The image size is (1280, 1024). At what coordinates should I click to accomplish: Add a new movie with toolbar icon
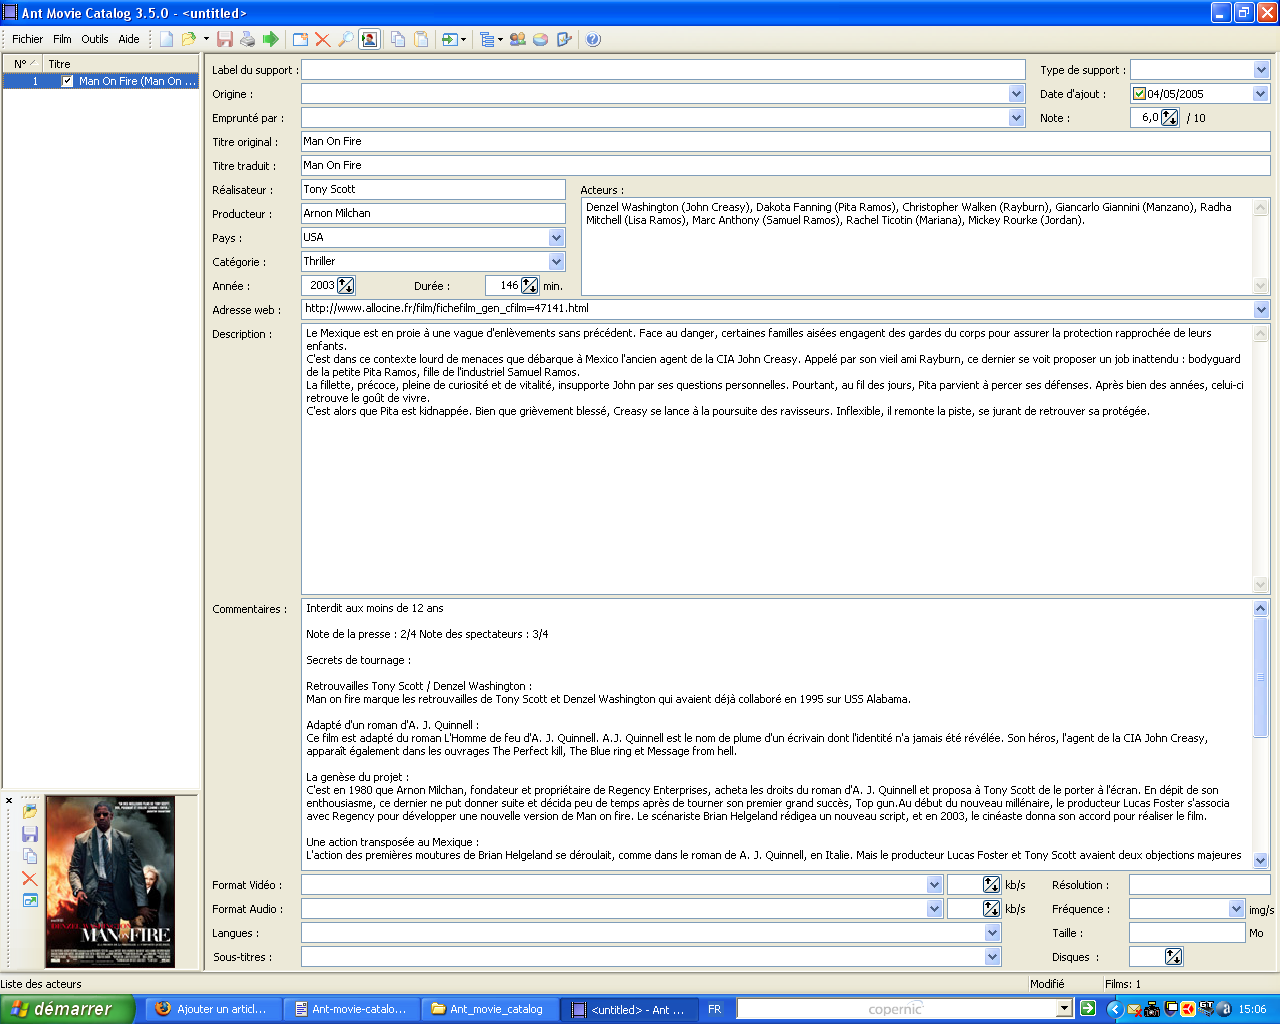pyautogui.click(x=300, y=39)
